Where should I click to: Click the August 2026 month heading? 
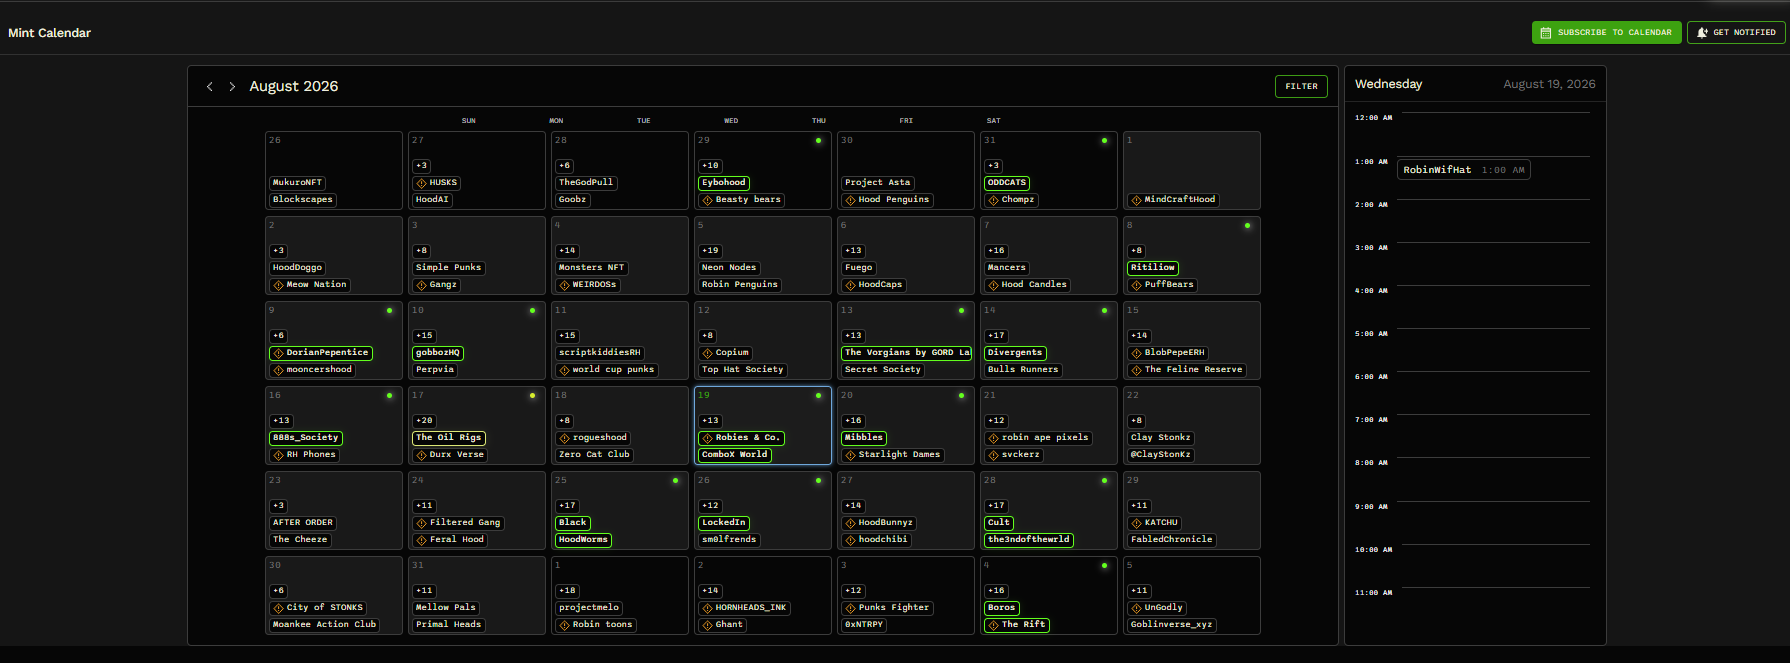point(294,87)
